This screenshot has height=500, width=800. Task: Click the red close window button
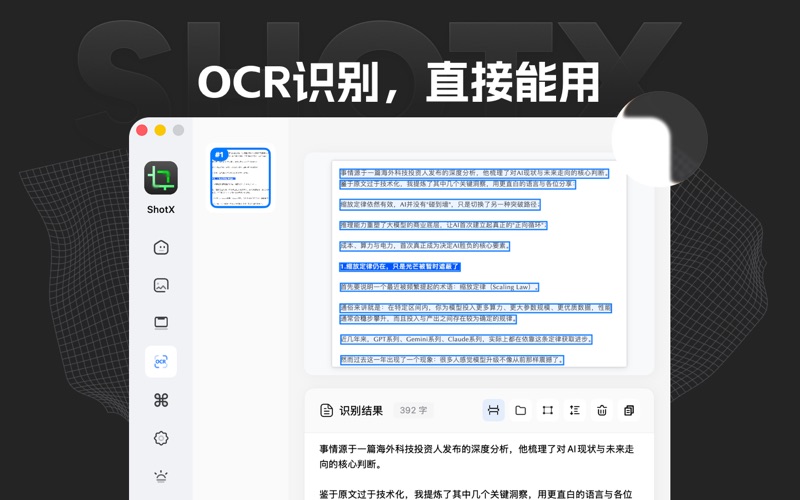tap(142, 130)
